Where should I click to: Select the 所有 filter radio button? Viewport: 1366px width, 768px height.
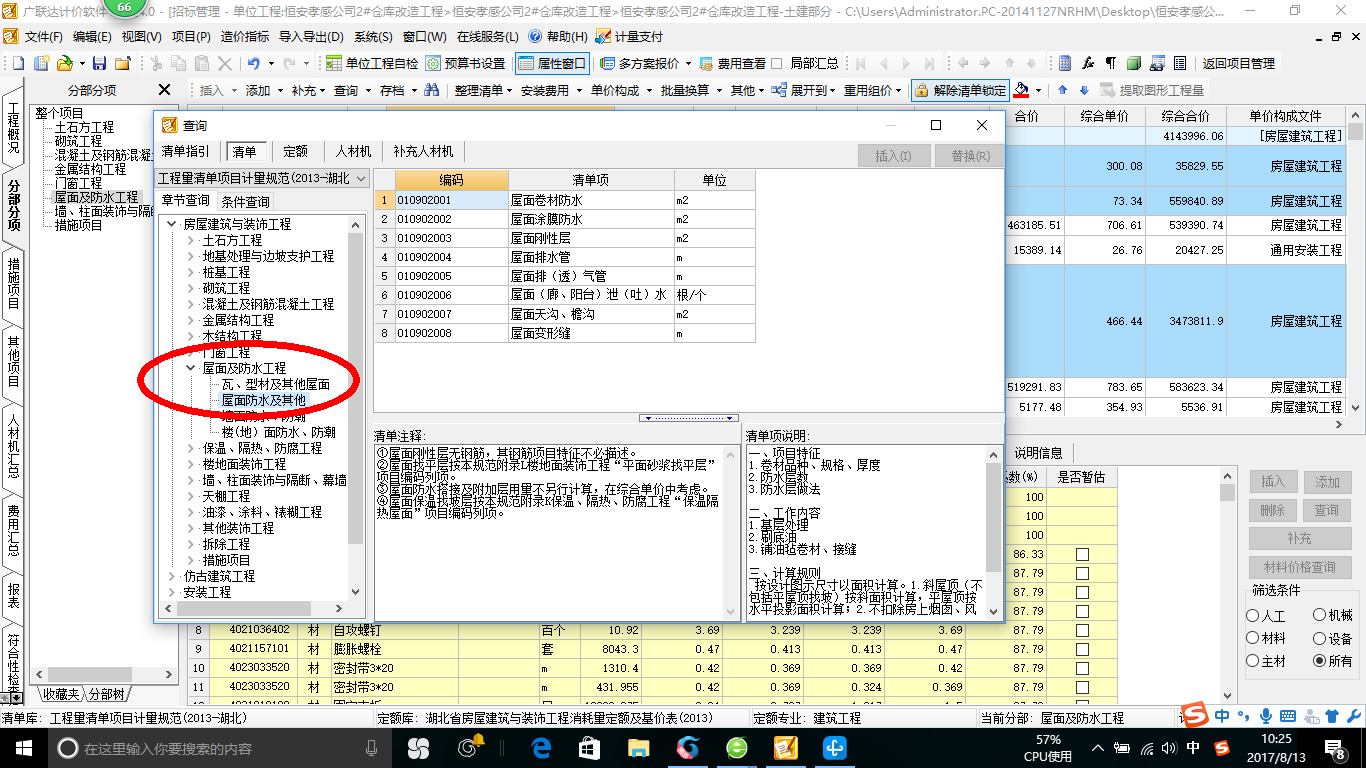click(x=1320, y=661)
